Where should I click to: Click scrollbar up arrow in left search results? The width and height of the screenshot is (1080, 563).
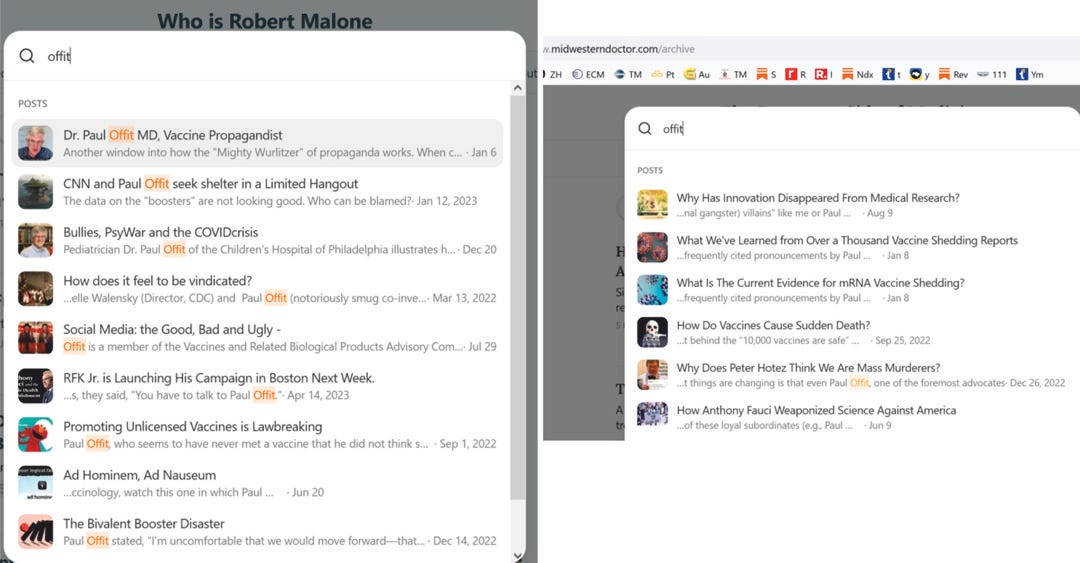click(x=517, y=88)
